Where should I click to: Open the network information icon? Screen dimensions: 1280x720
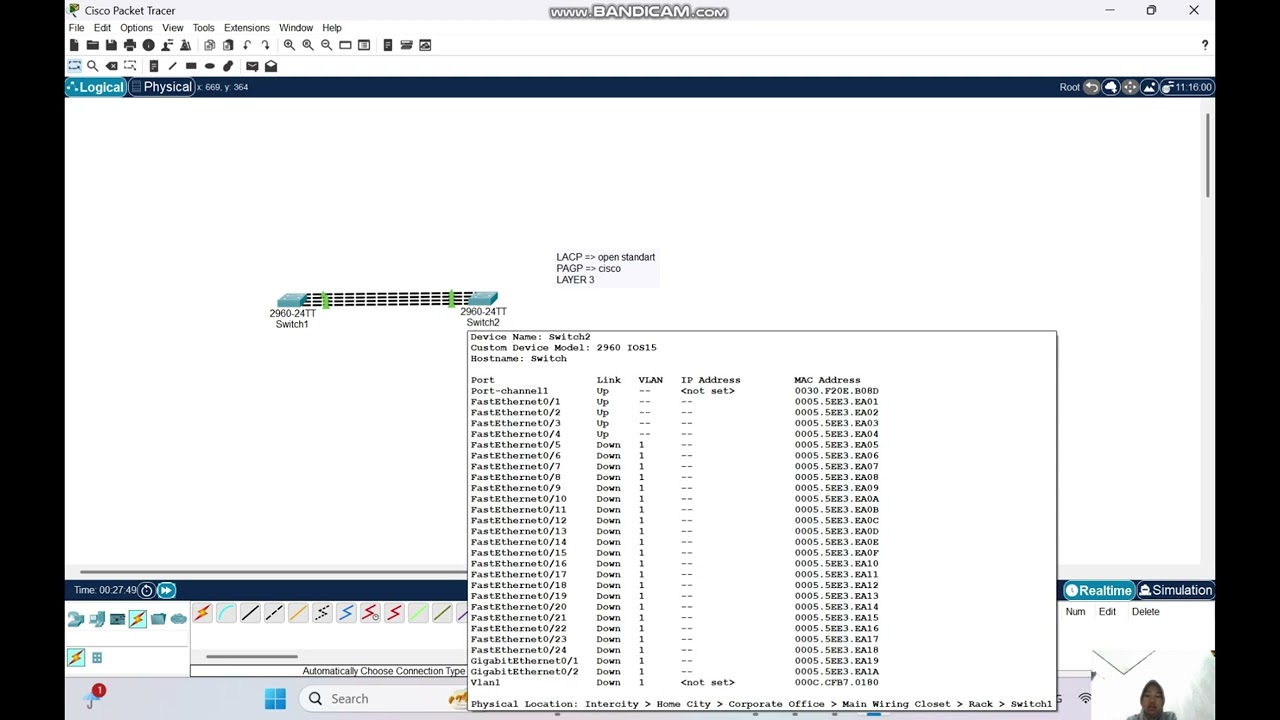point(148,45)
